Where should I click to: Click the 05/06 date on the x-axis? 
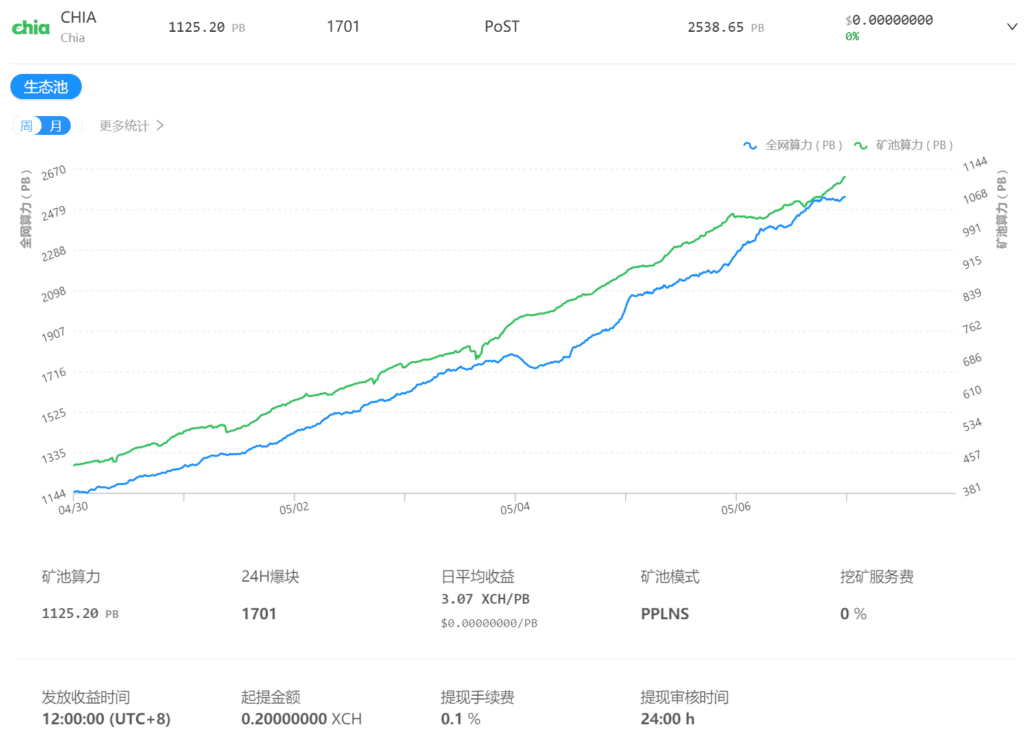736,508
